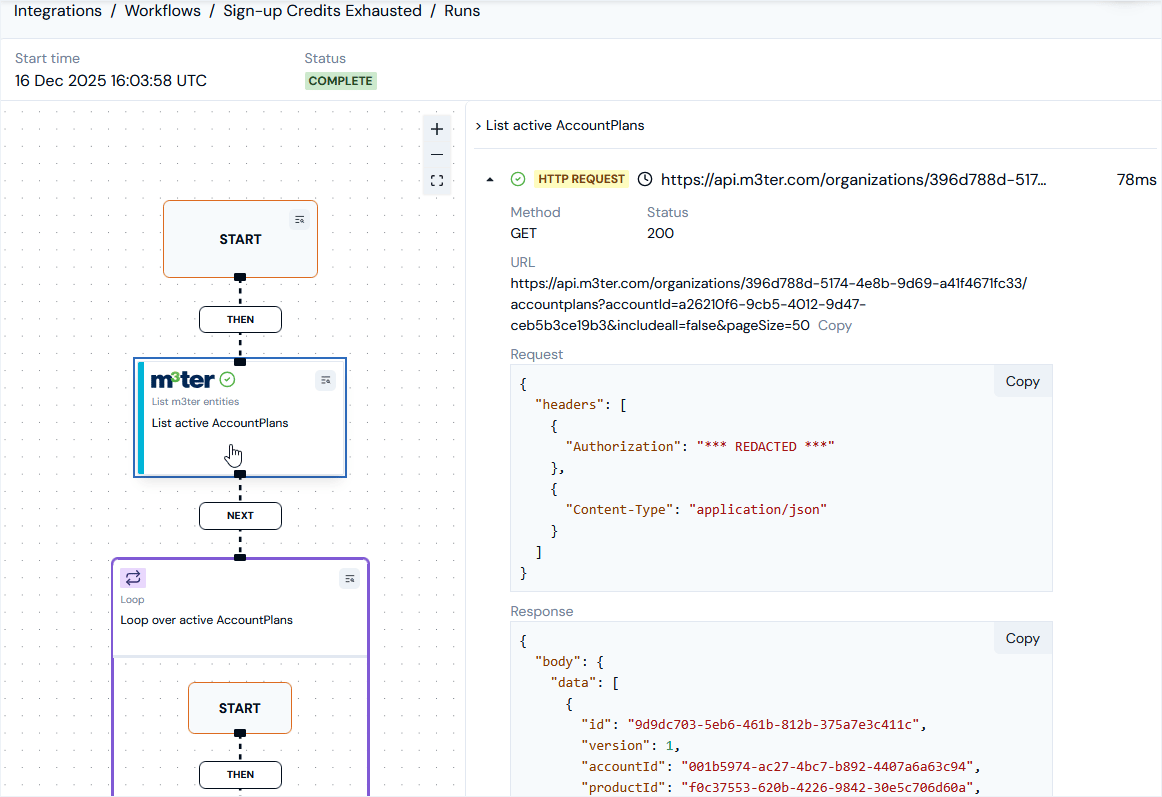Select THEN connector inside the loop
Viewport: 1162px width, 797px height.
(x=240, y=775)
